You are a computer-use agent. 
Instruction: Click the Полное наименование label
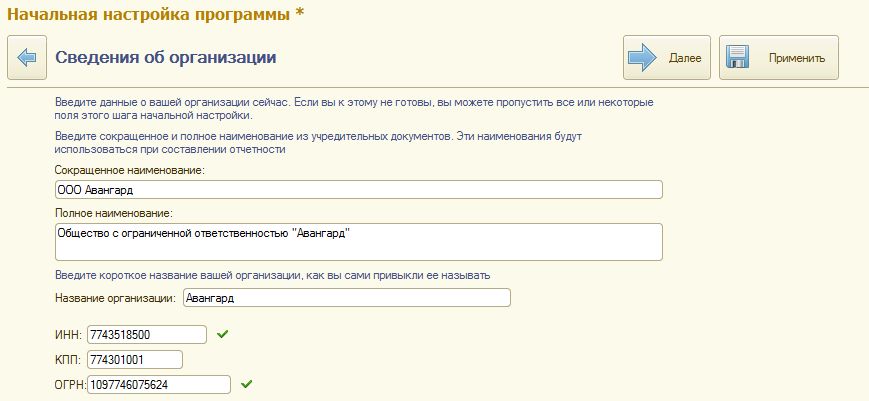click(x=114, y=213)
